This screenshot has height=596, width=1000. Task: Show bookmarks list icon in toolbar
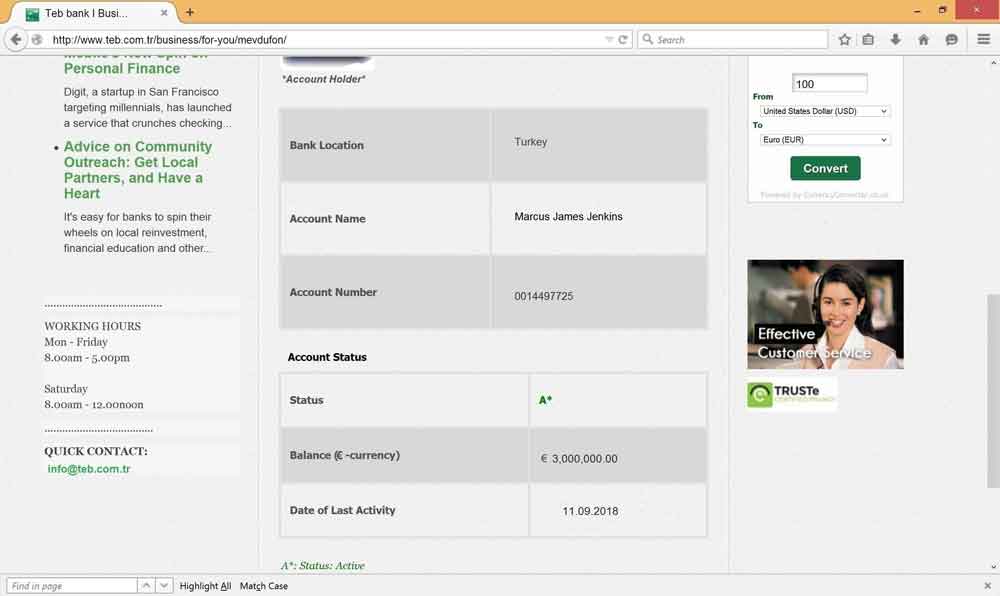click(868, 40)
